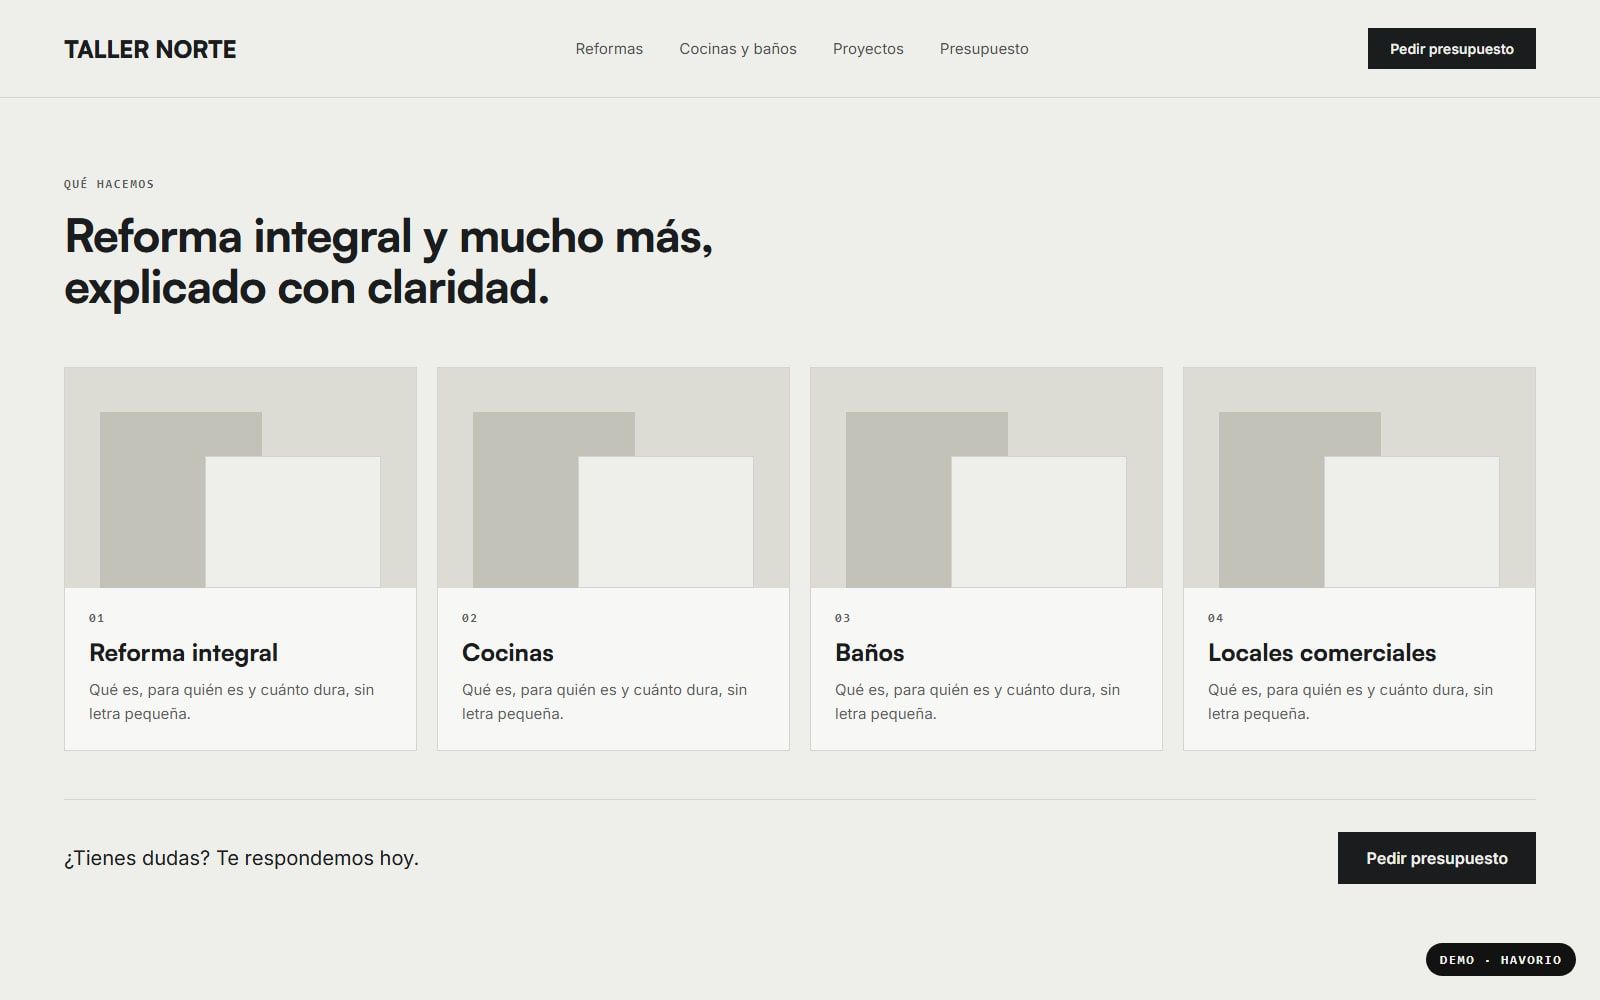Screen dimensions: 1600x1000
Task: Select the Reforma integral card title
Action: click(183, 653)
